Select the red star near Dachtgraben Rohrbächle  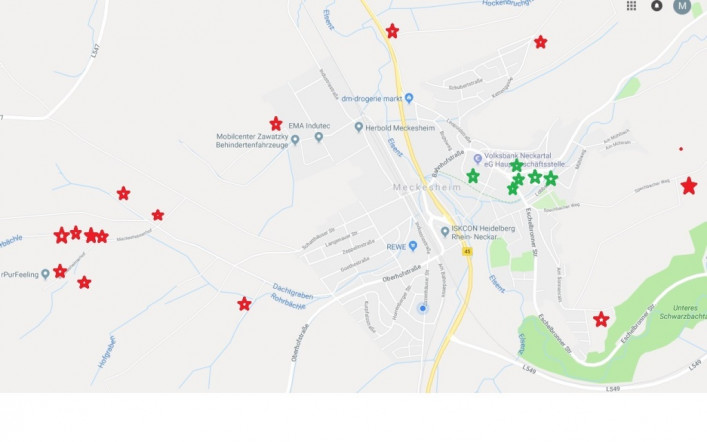pyautogui.click(x=244, y=304)
